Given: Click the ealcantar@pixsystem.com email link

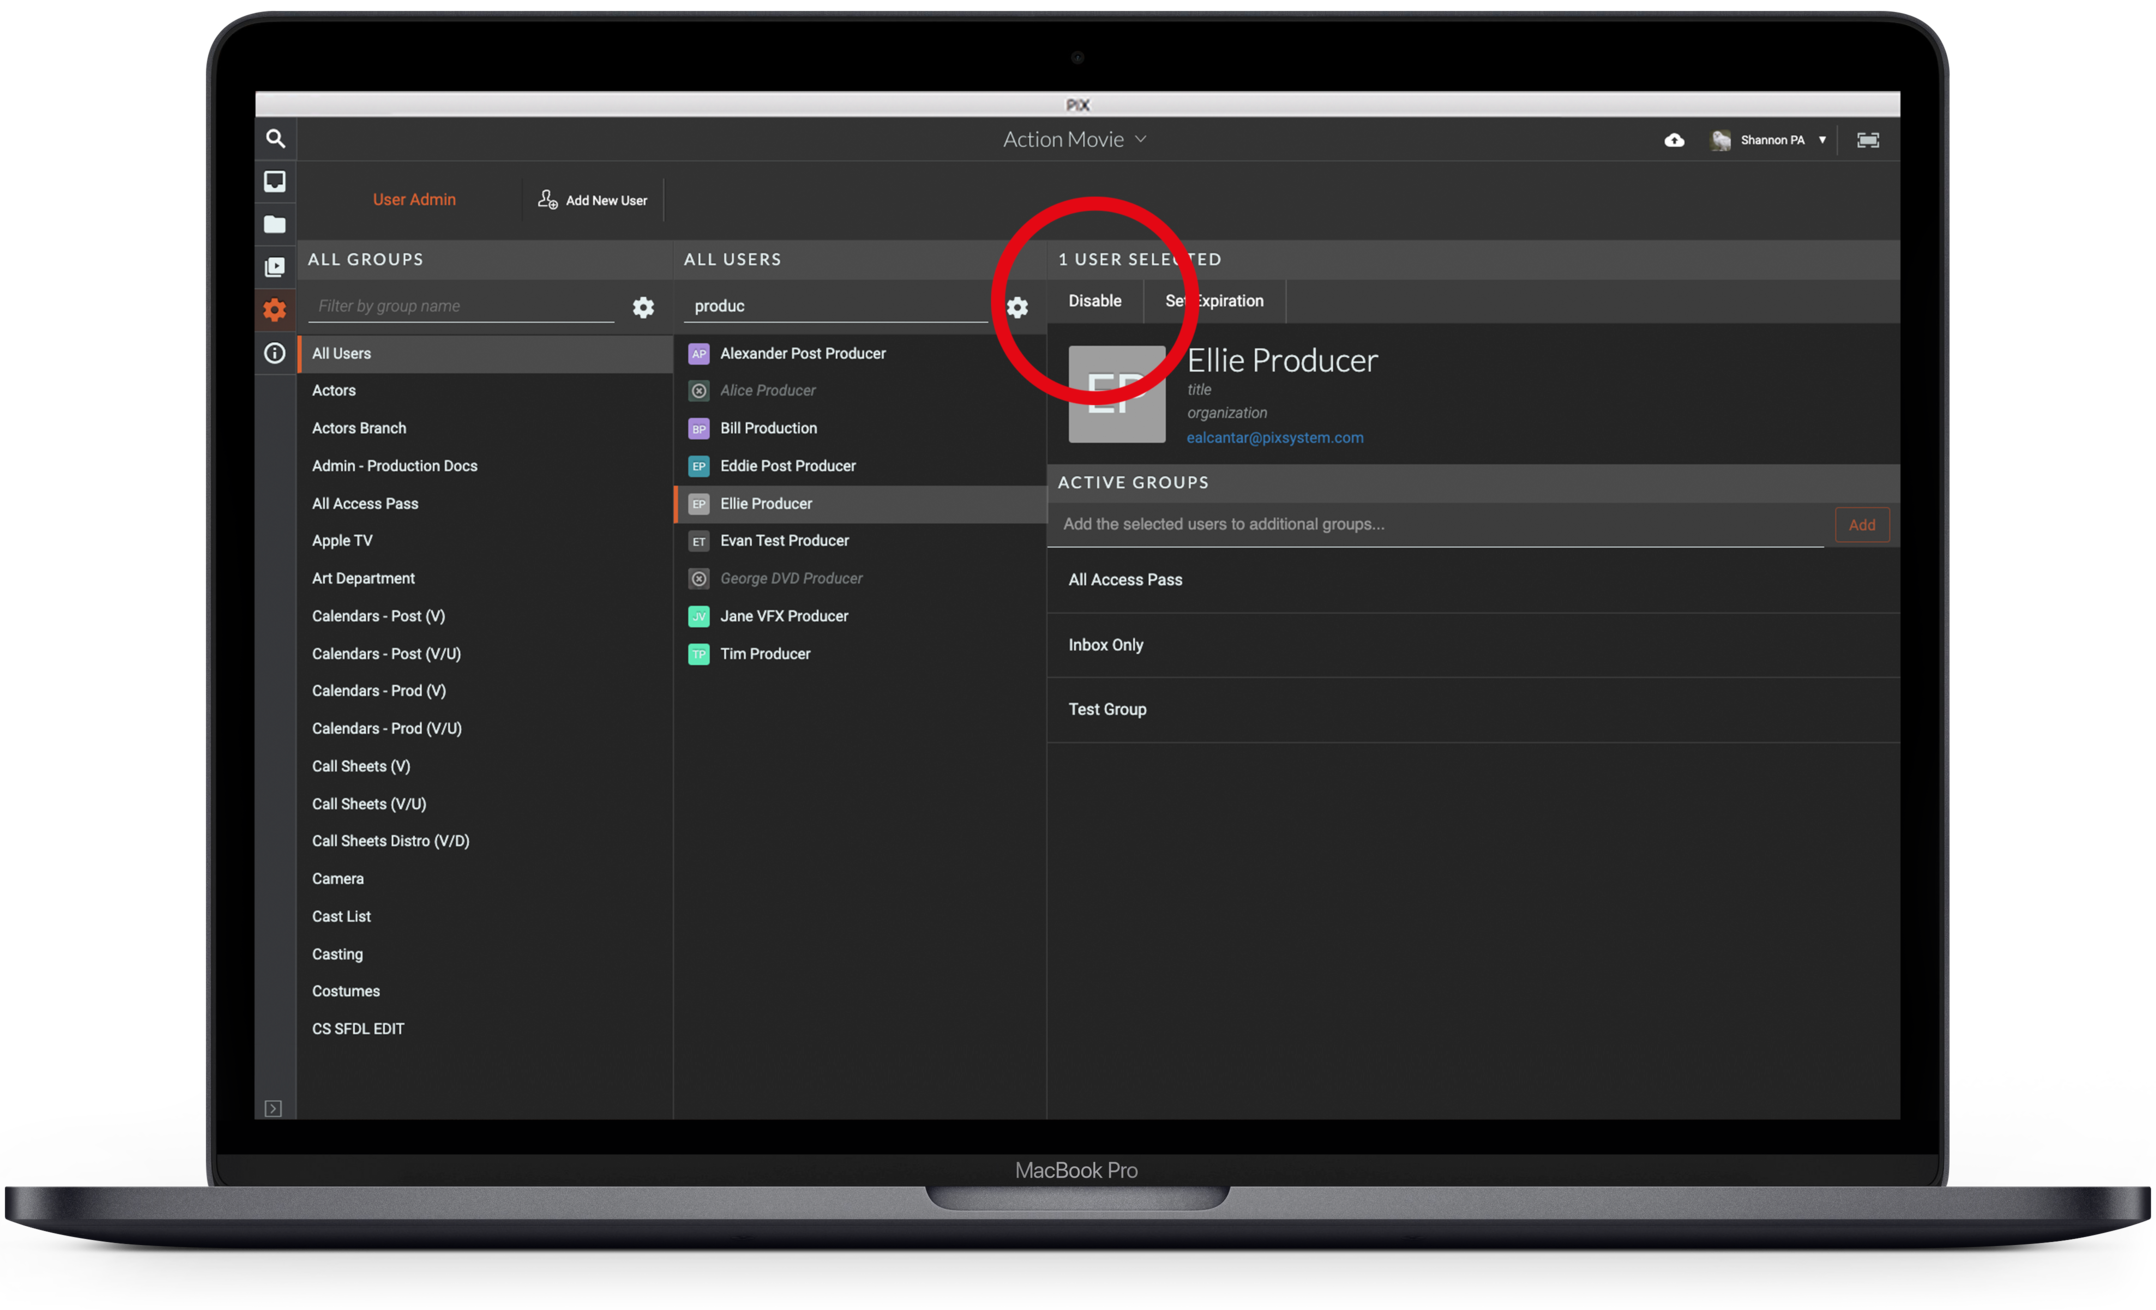Looking at the screenshot, I should click(1274, 437).
